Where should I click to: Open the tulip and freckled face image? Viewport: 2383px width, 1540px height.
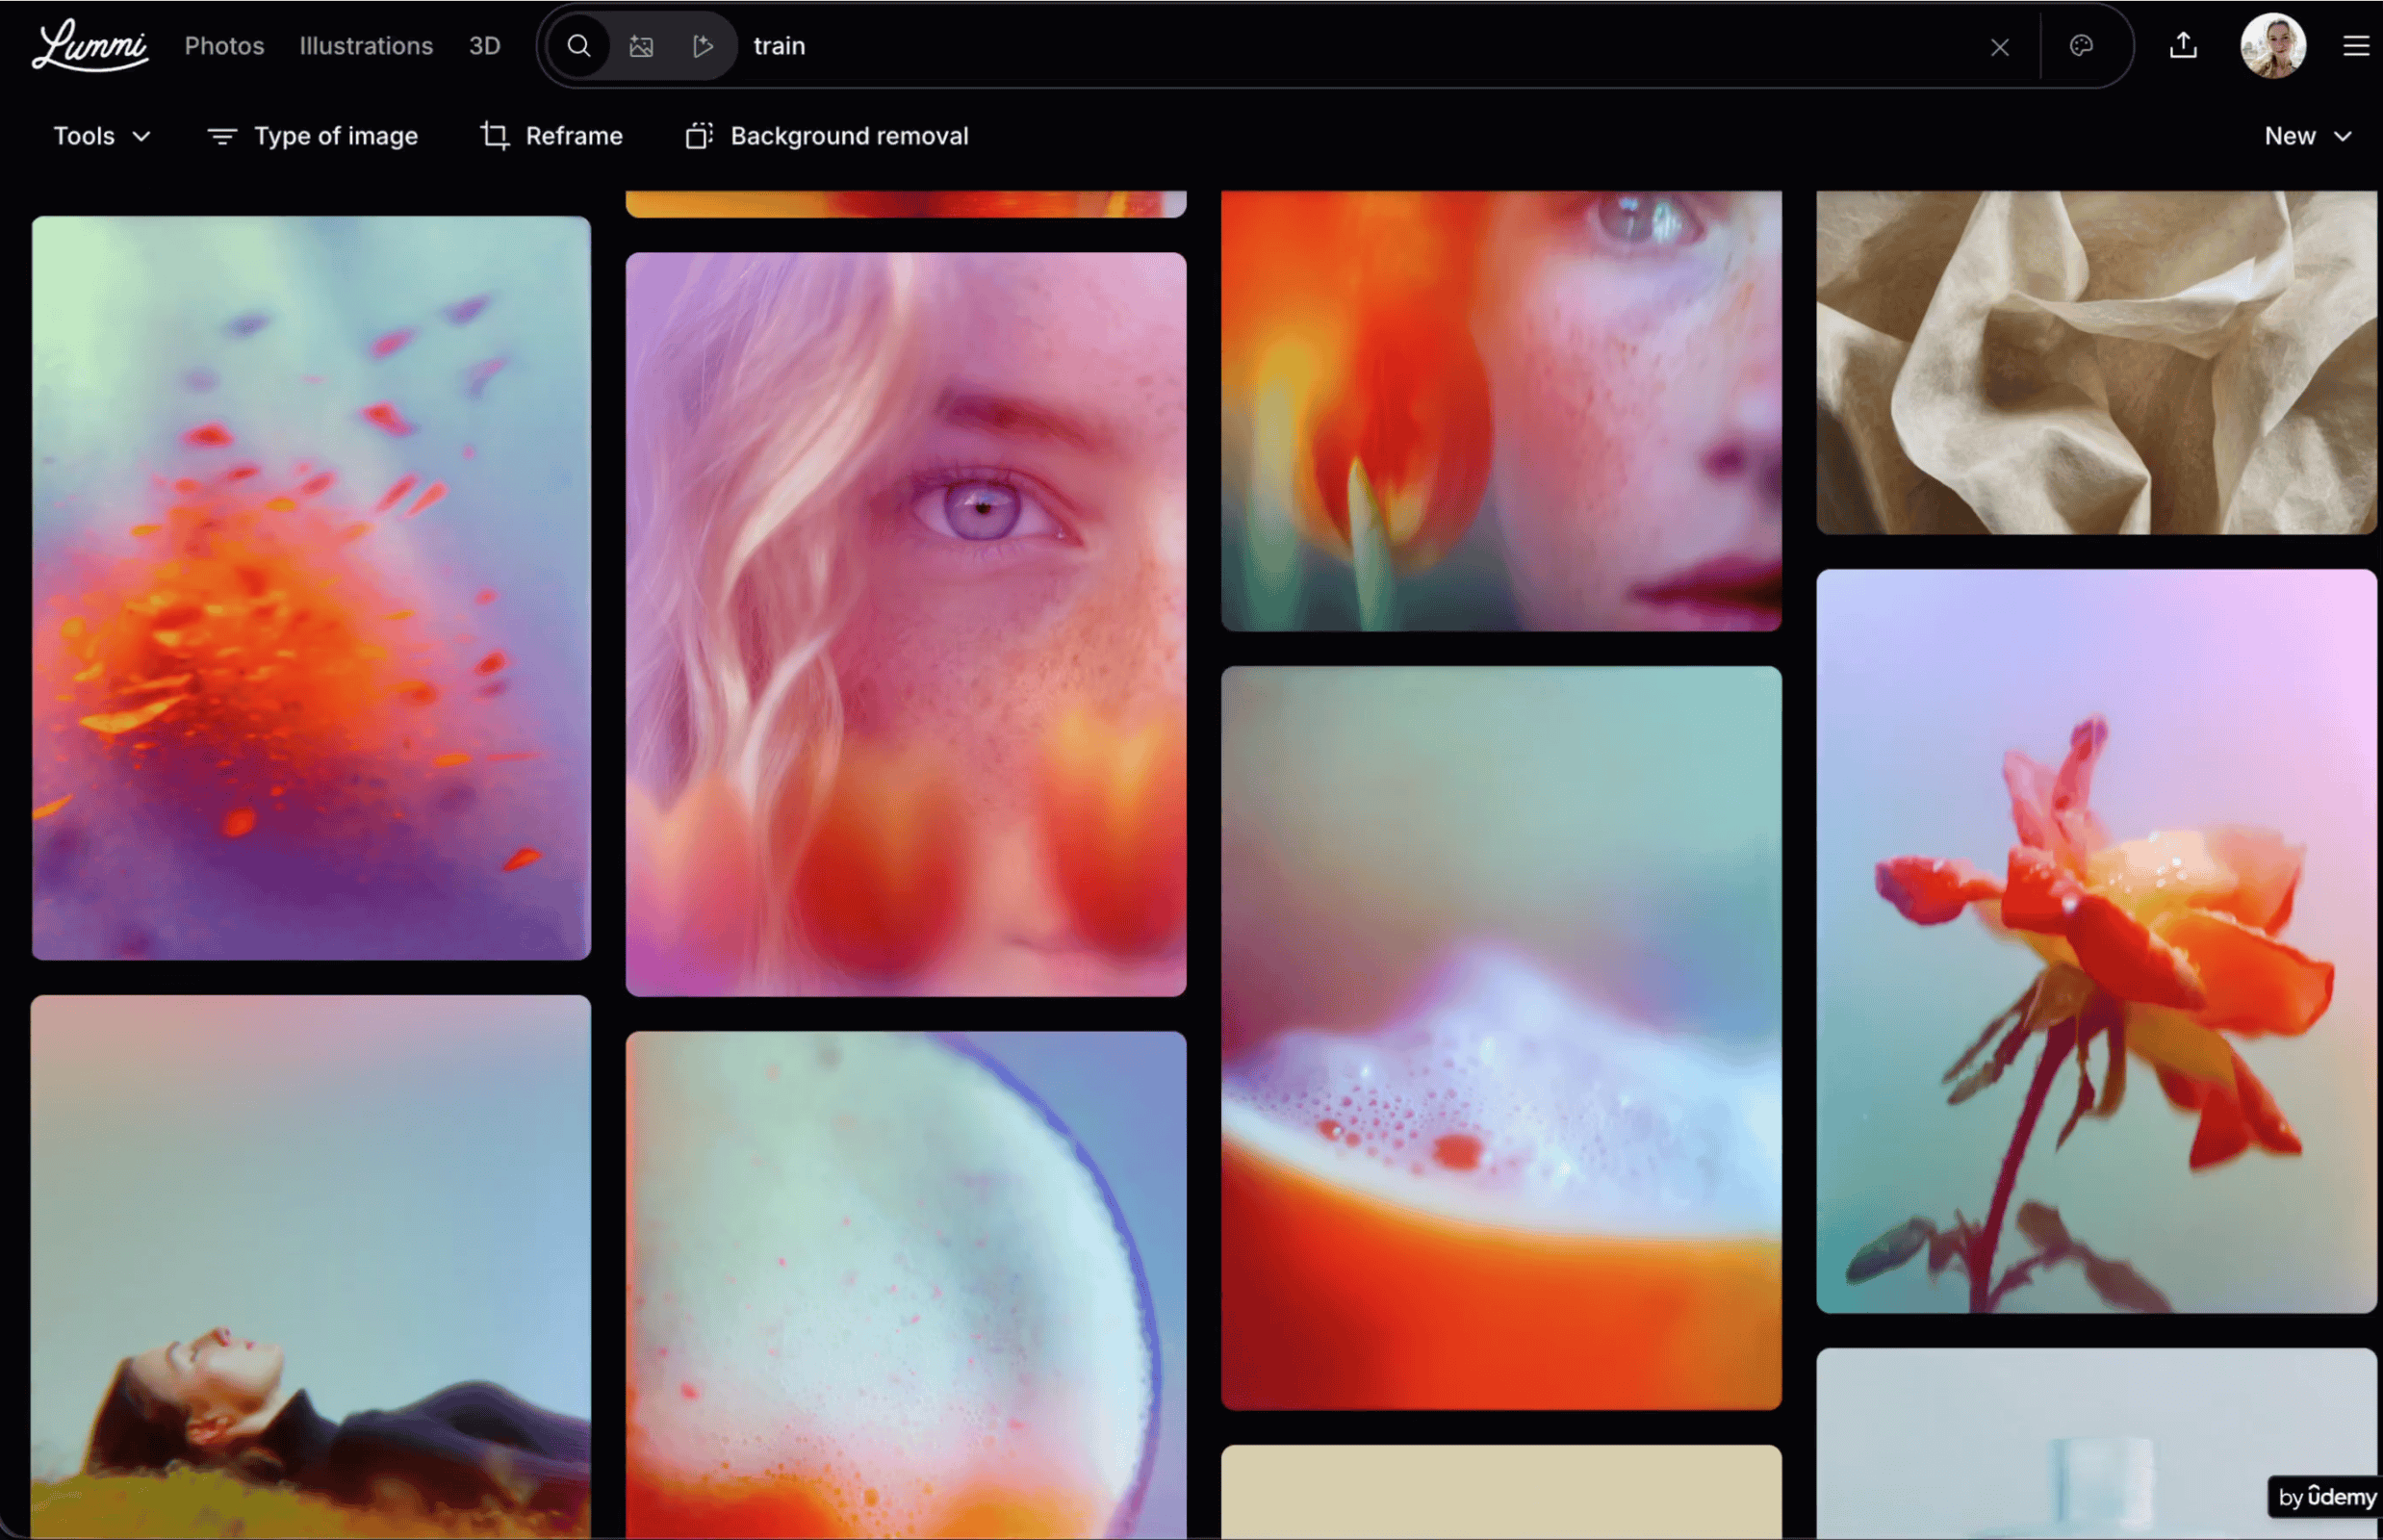(1501, 410)
